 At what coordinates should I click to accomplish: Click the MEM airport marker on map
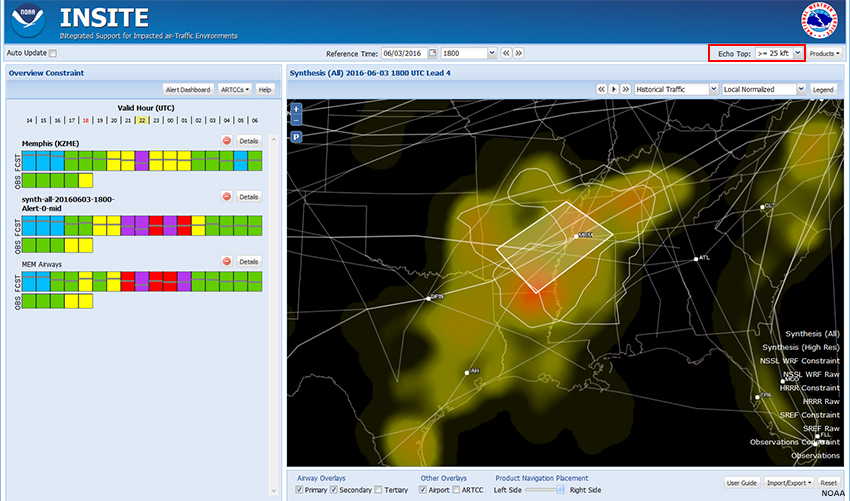coord(576,236)
